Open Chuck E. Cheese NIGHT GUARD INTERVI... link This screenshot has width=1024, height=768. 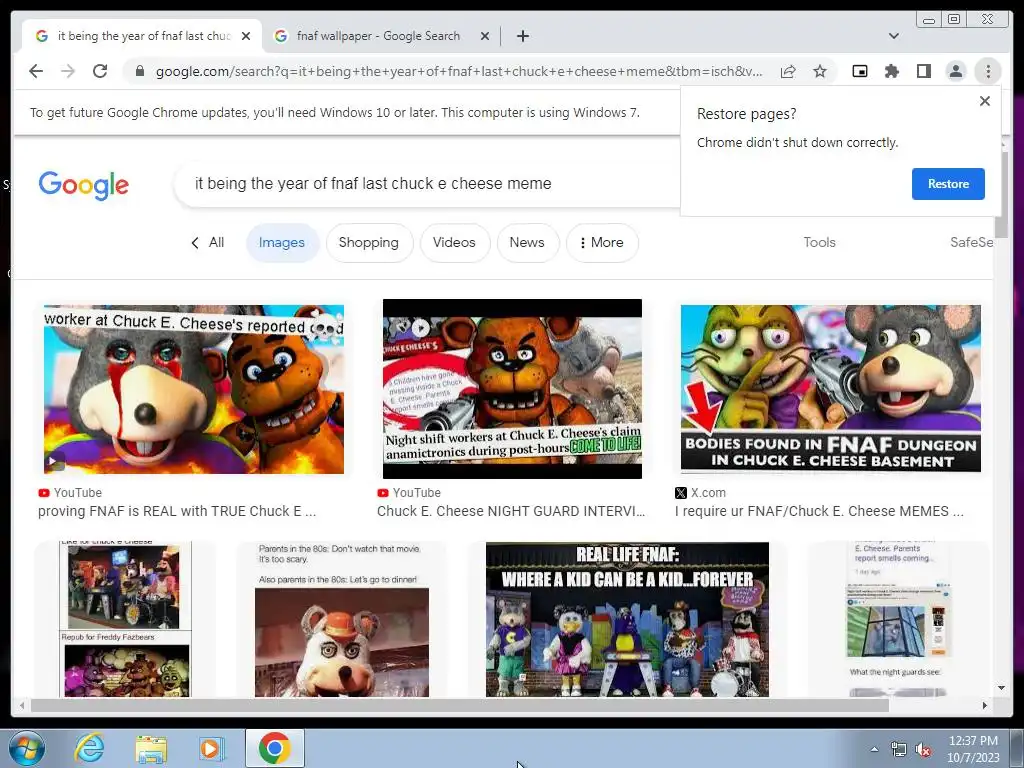(511, 511)
